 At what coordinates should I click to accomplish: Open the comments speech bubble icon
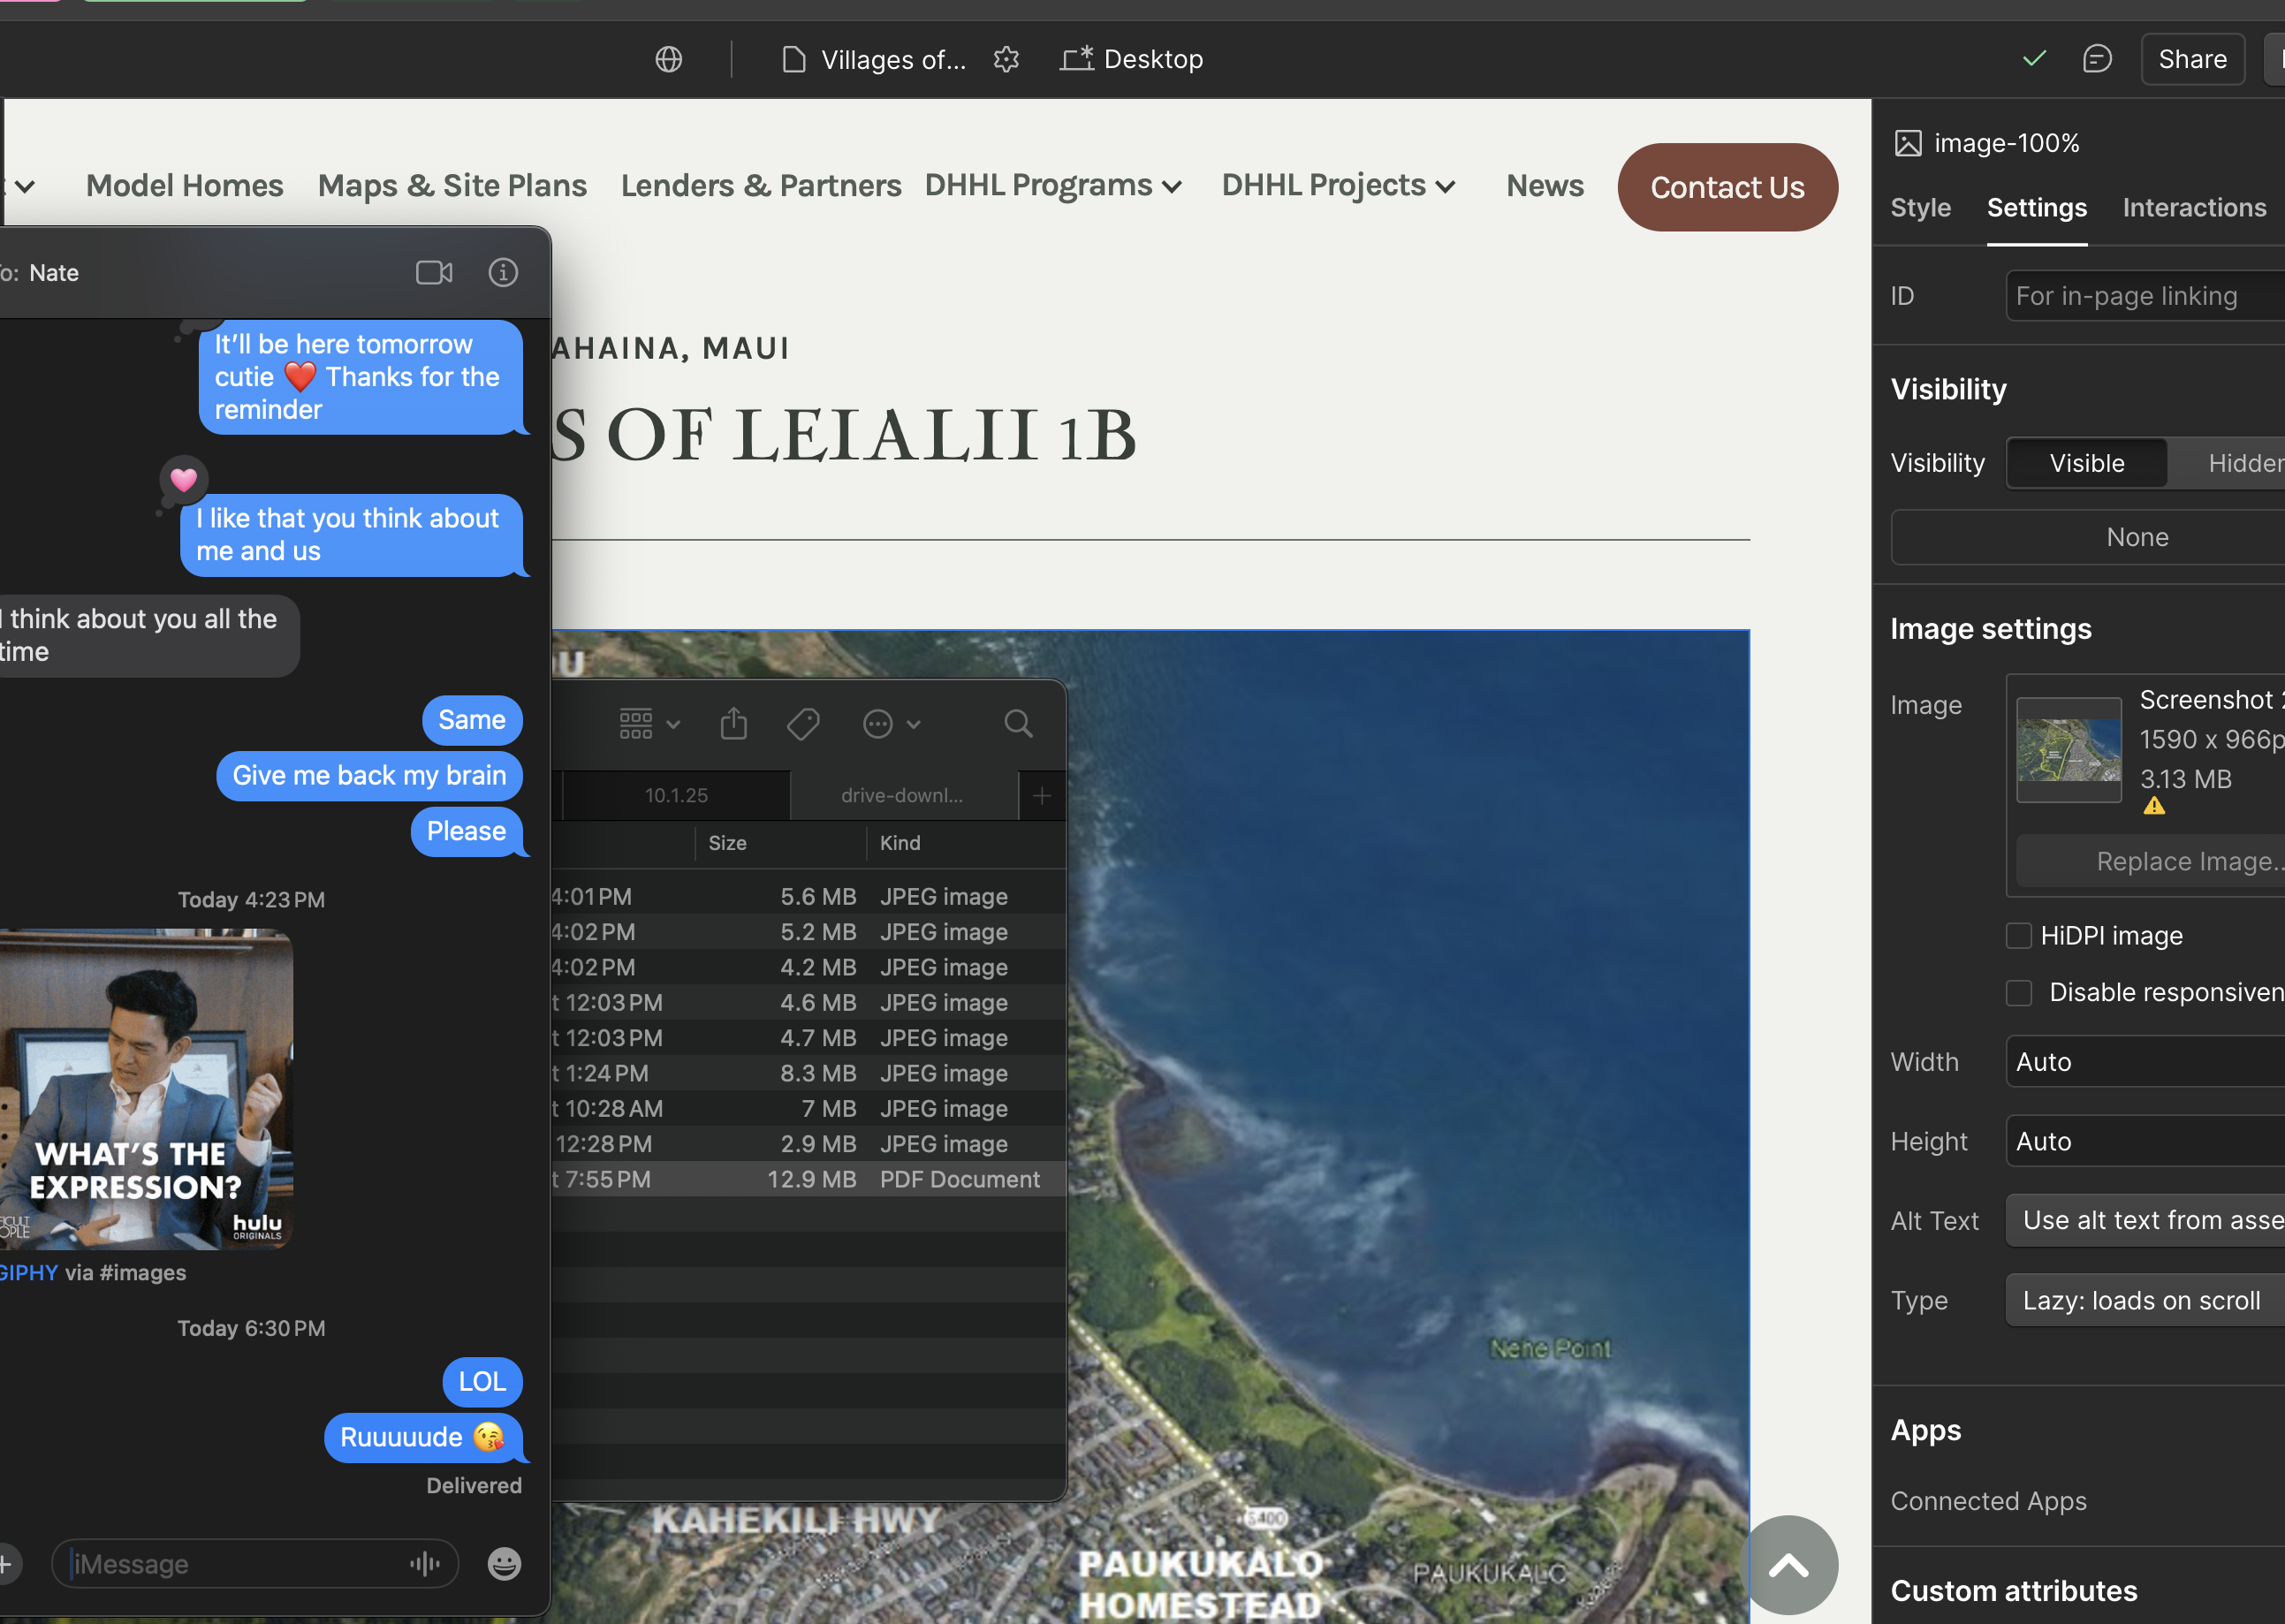2096,59
